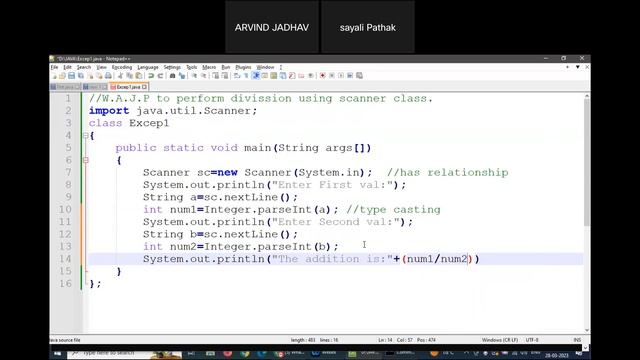Image resolution: width=640 pixels, height=360 pixels.
Task: Click the Synchronize Horizontal Scrolling icon
Action: point(225,76)
